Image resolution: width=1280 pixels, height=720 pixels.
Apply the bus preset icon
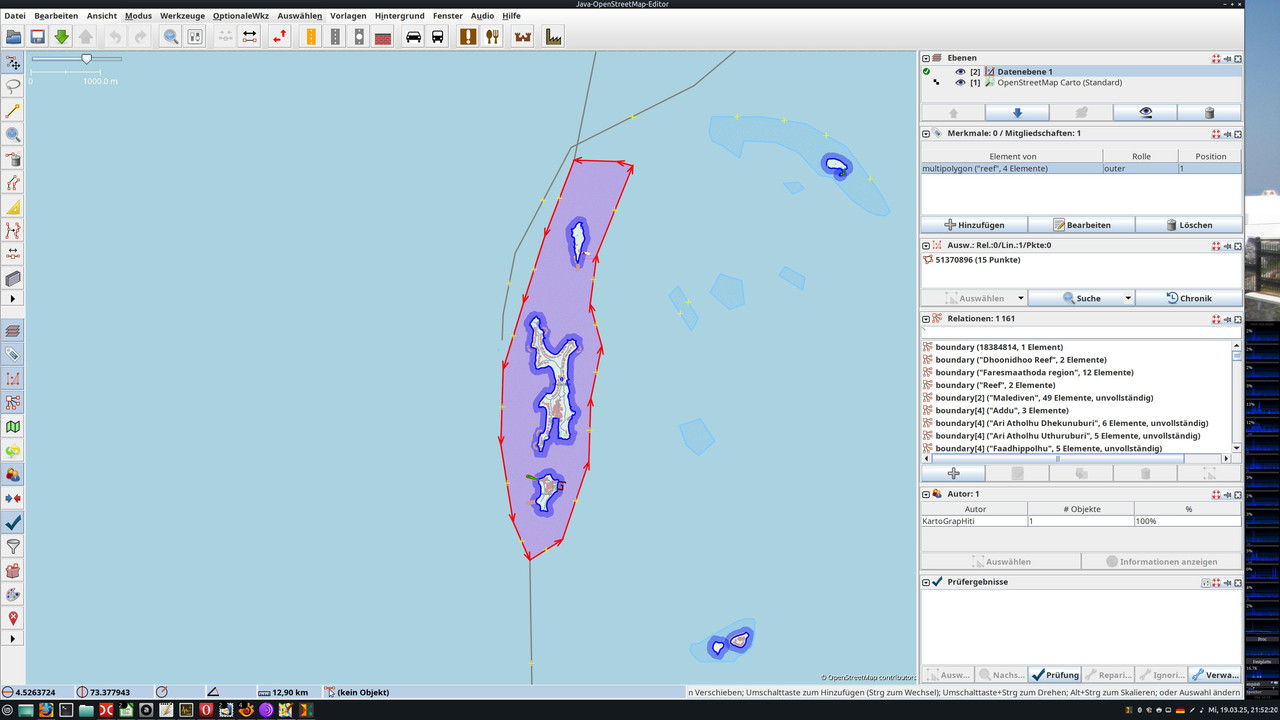[438, 37]
